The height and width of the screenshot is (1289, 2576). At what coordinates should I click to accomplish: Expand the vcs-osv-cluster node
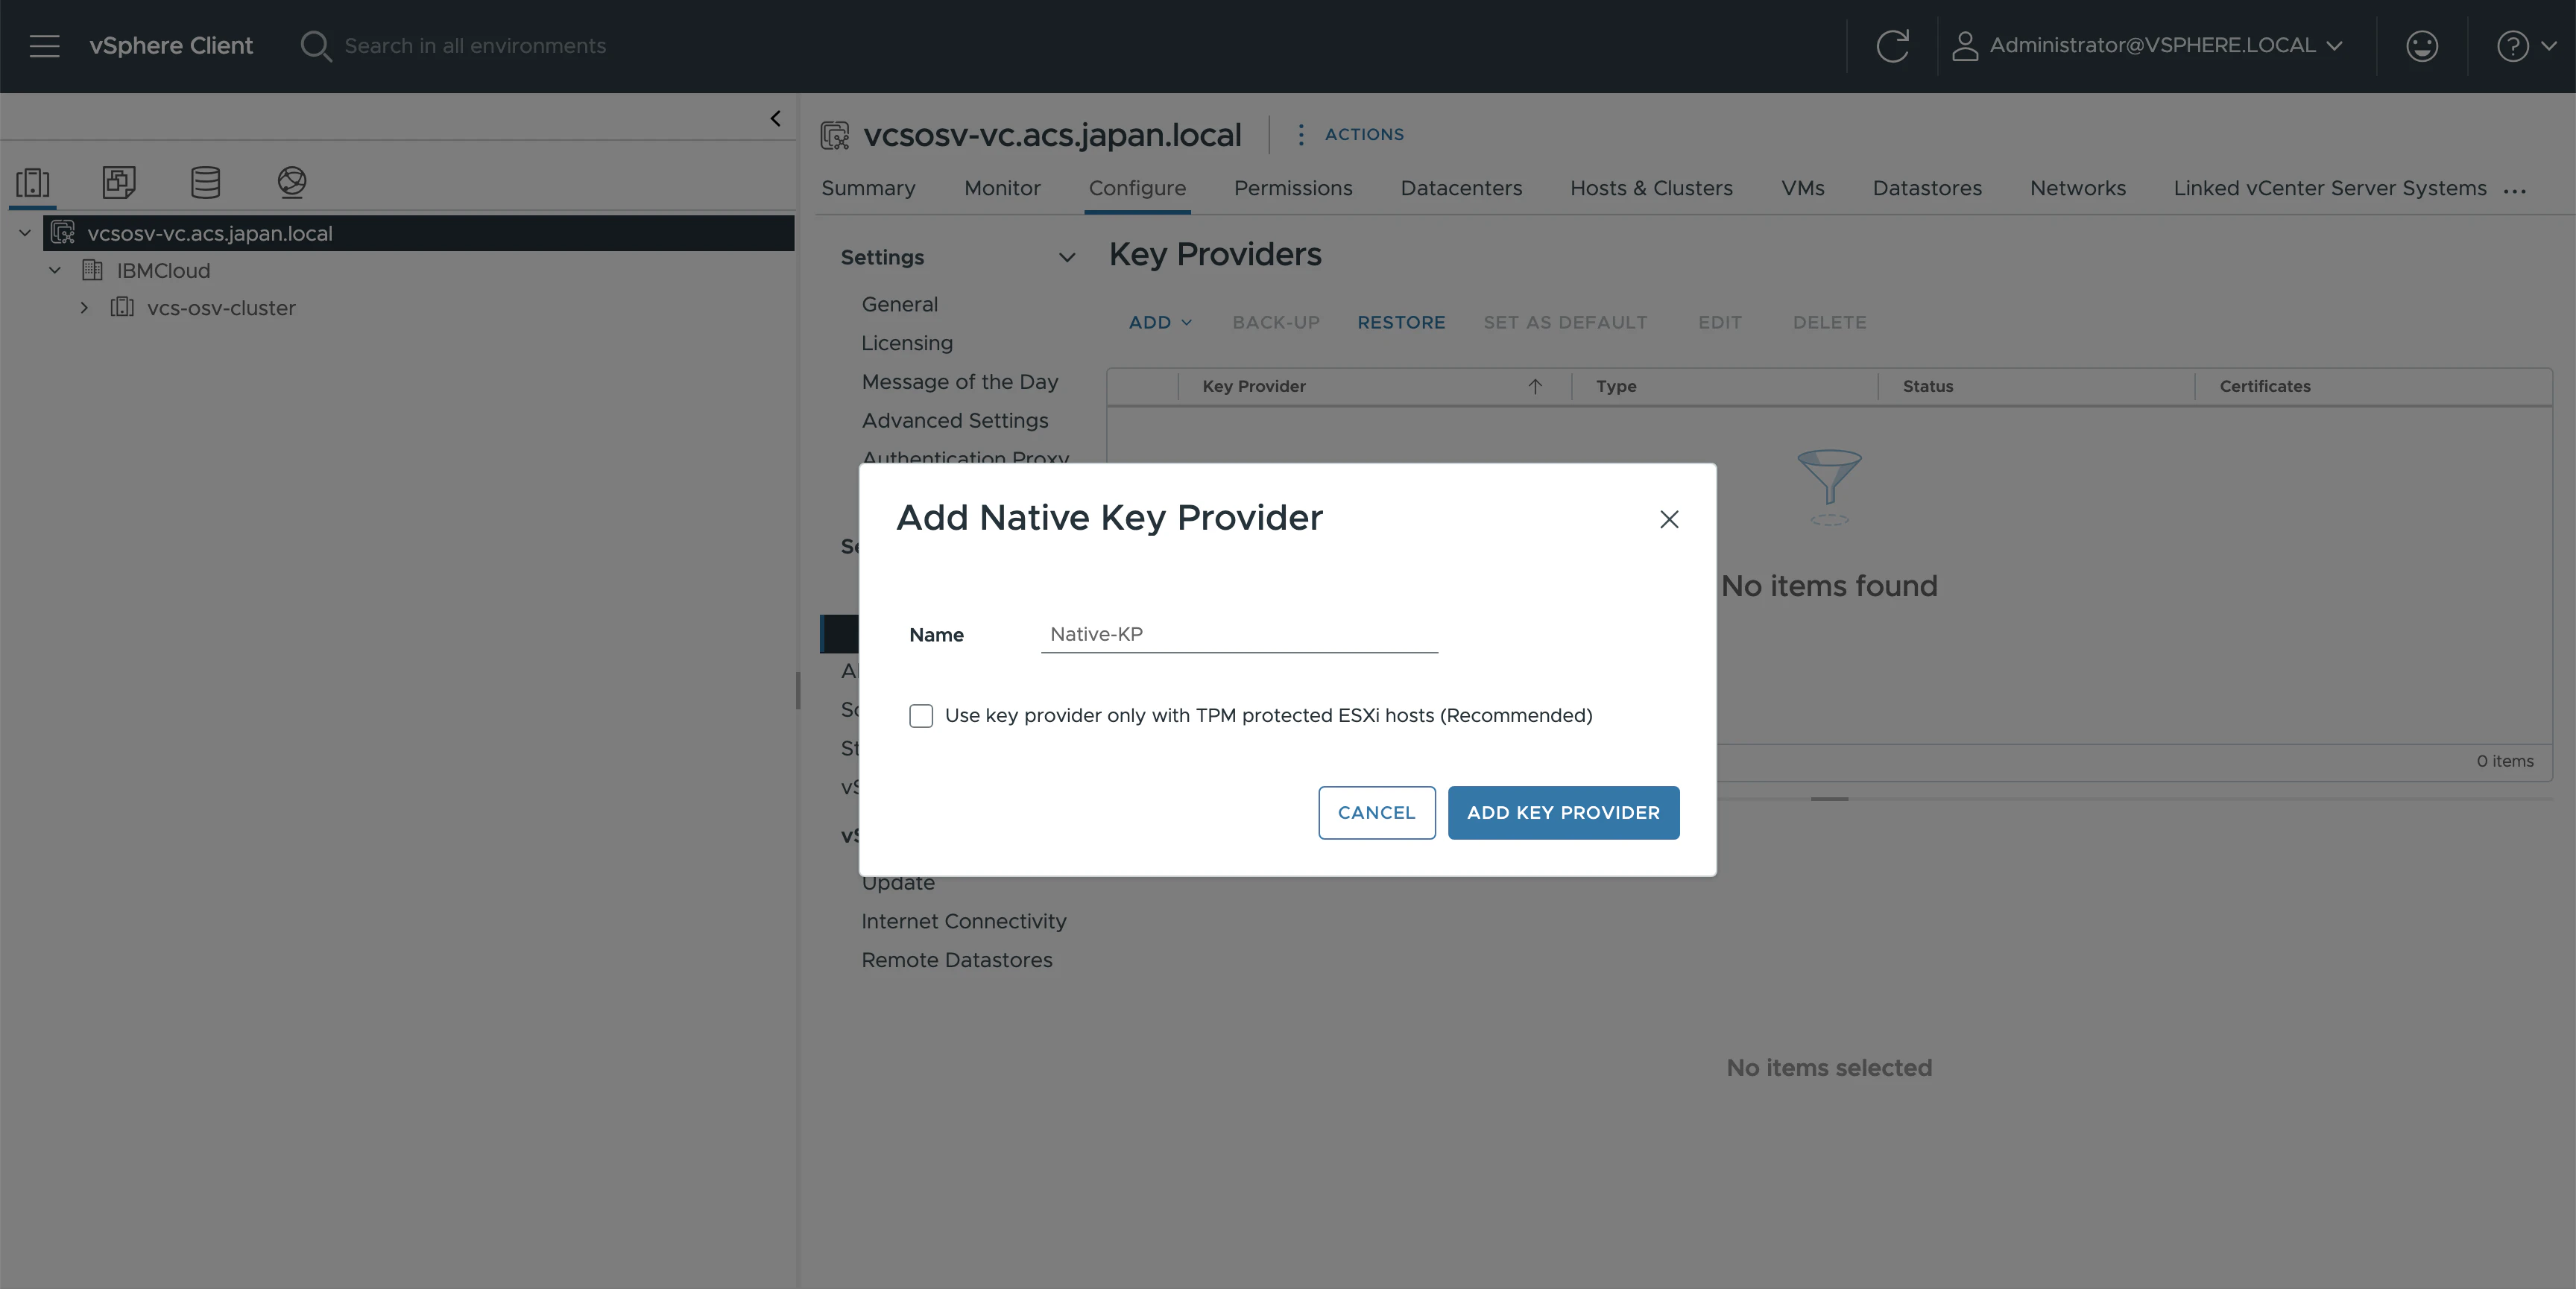pyautogui.click(x=85, y=308)
